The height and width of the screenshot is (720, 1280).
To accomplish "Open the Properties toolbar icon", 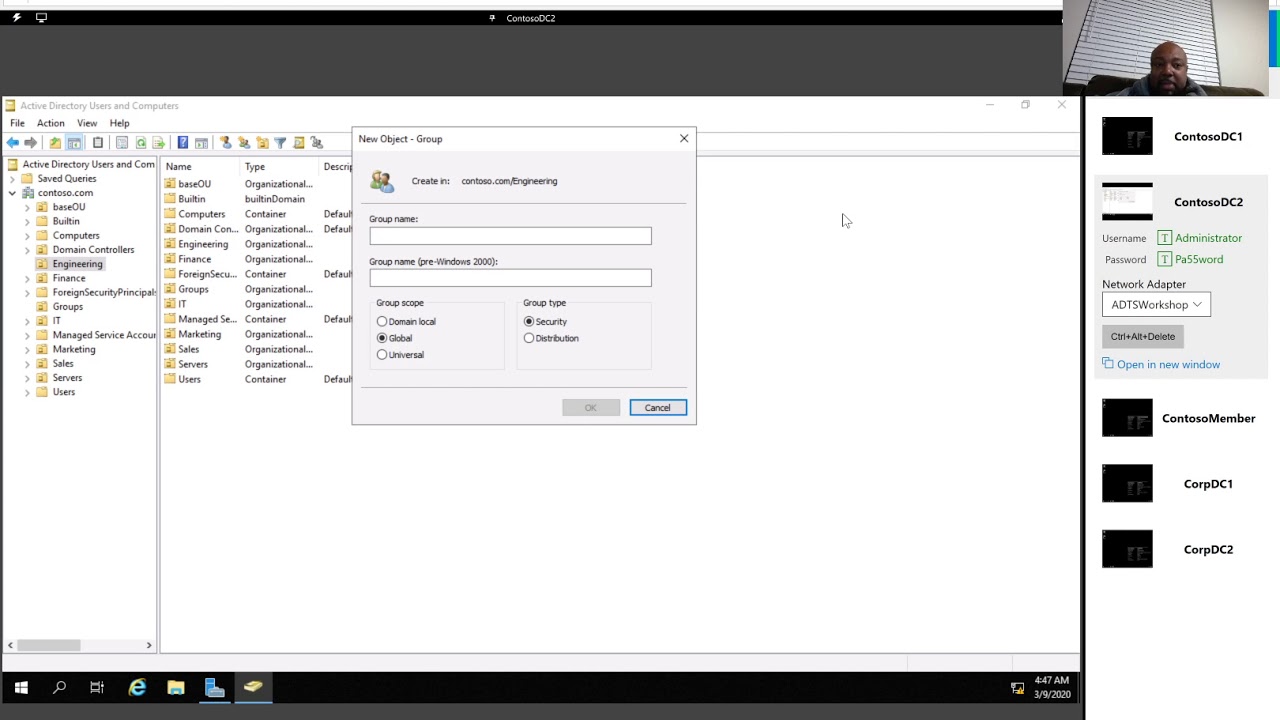I will click(x=122, y=143).
